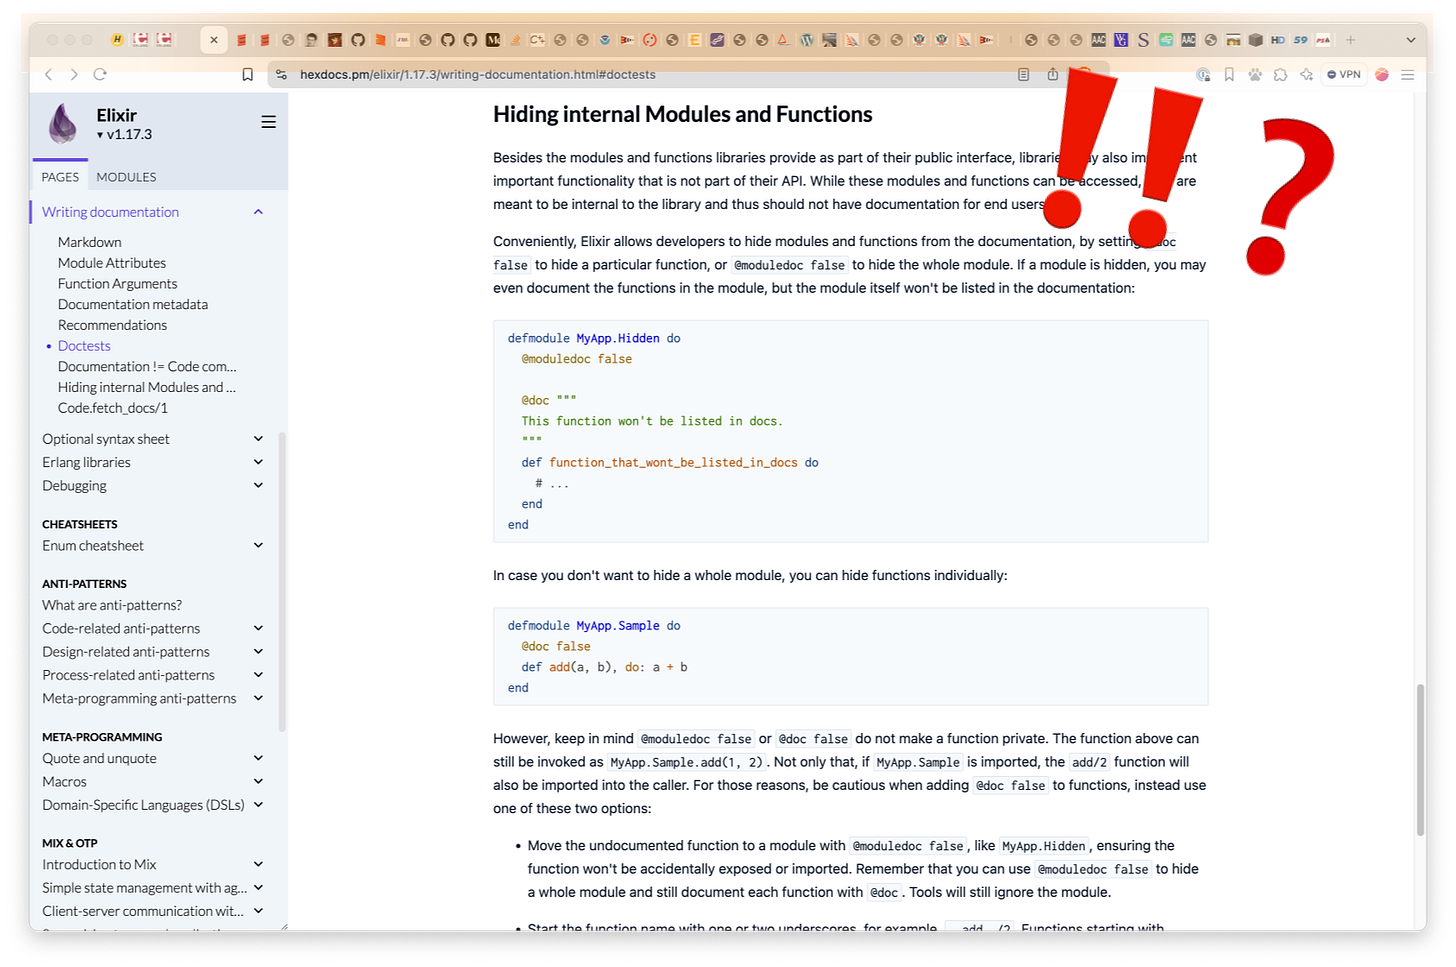
Task: Open the Code.fetch_docs/1 link
Action: 113,408
